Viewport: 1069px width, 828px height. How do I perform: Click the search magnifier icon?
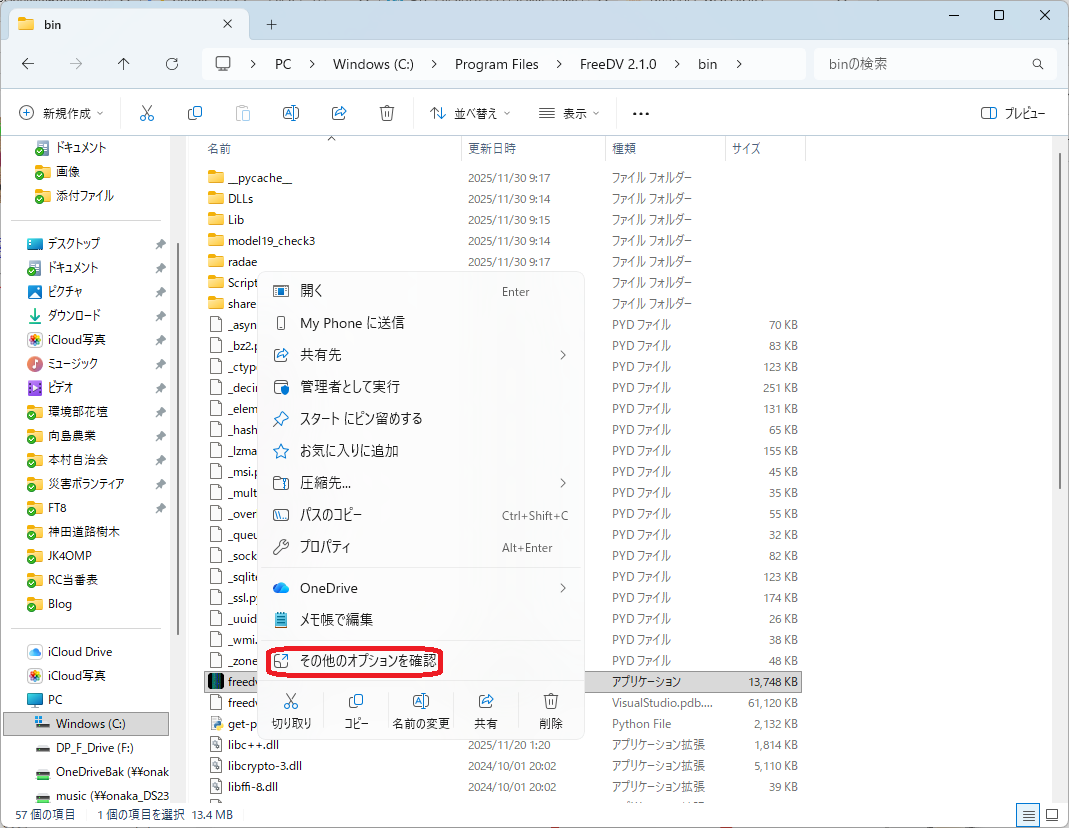click(1038, 64)
